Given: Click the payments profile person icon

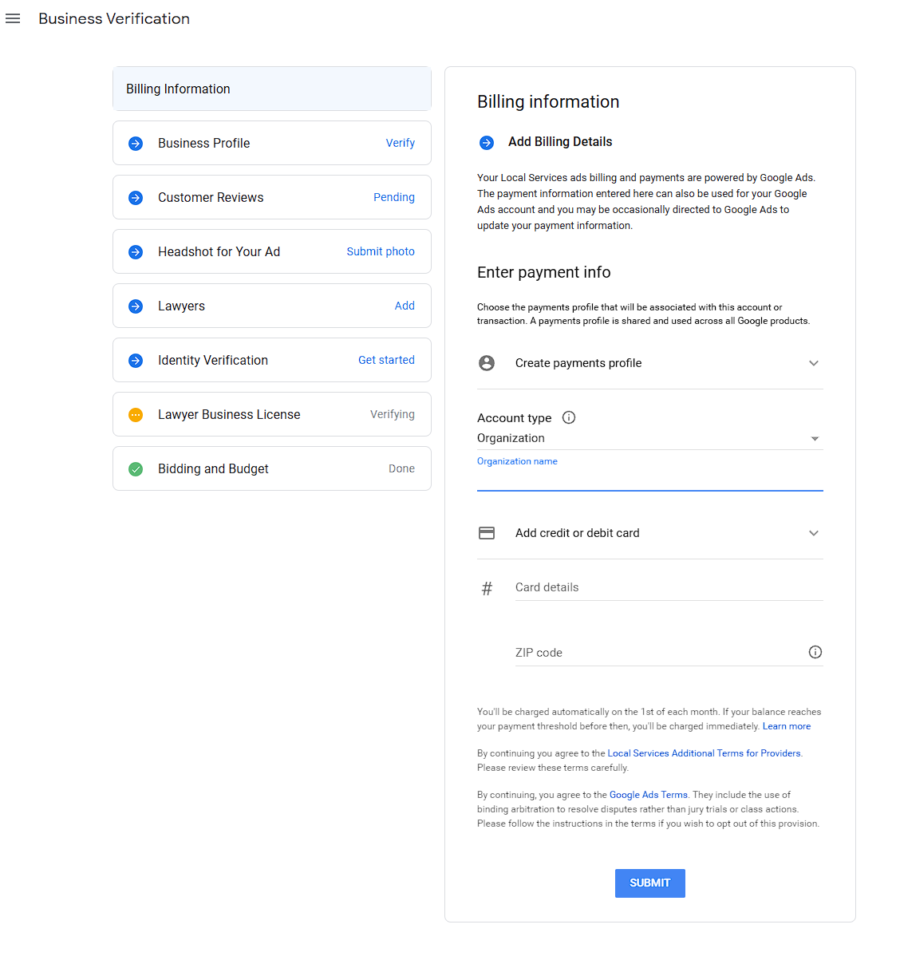Looking at the screenshot, I should pos(487,363).
